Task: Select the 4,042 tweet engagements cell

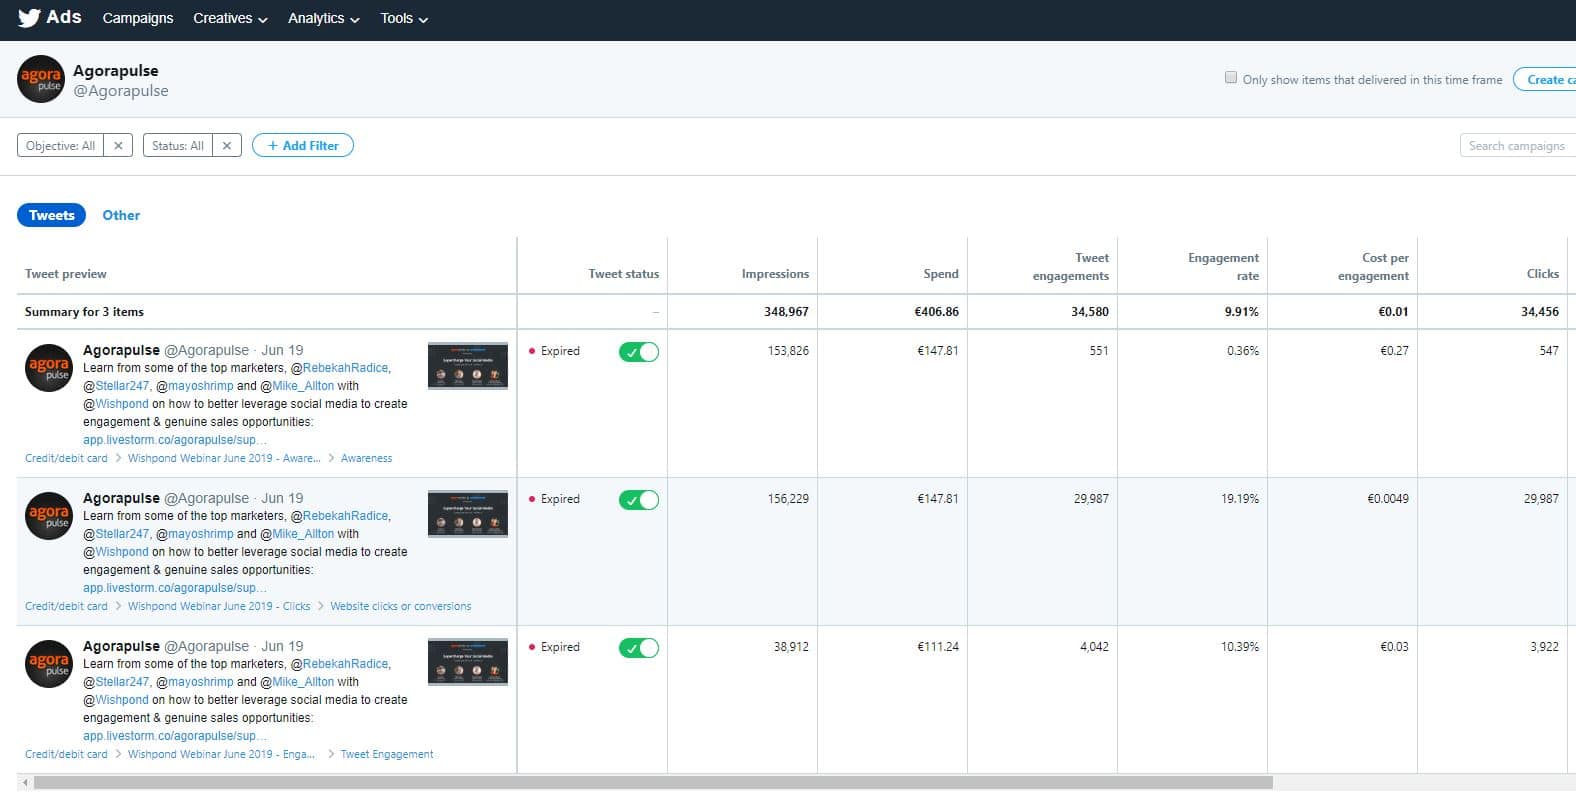Action: (1094, 646)
